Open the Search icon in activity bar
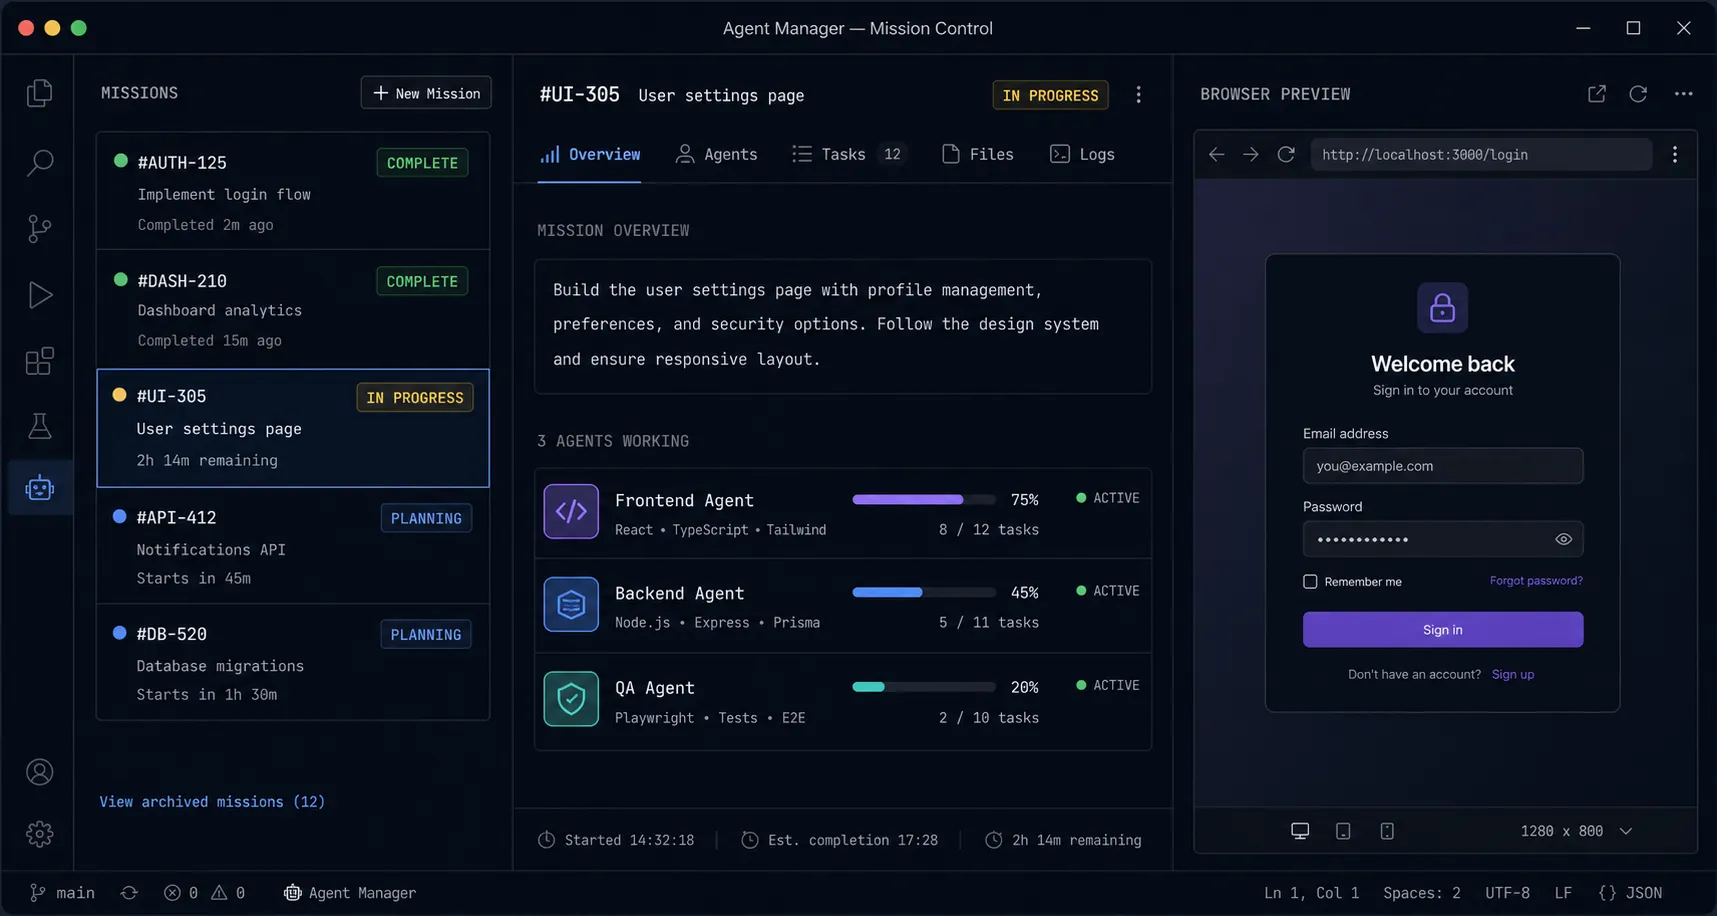1717x916 pixels. click(x=39, y=162)
